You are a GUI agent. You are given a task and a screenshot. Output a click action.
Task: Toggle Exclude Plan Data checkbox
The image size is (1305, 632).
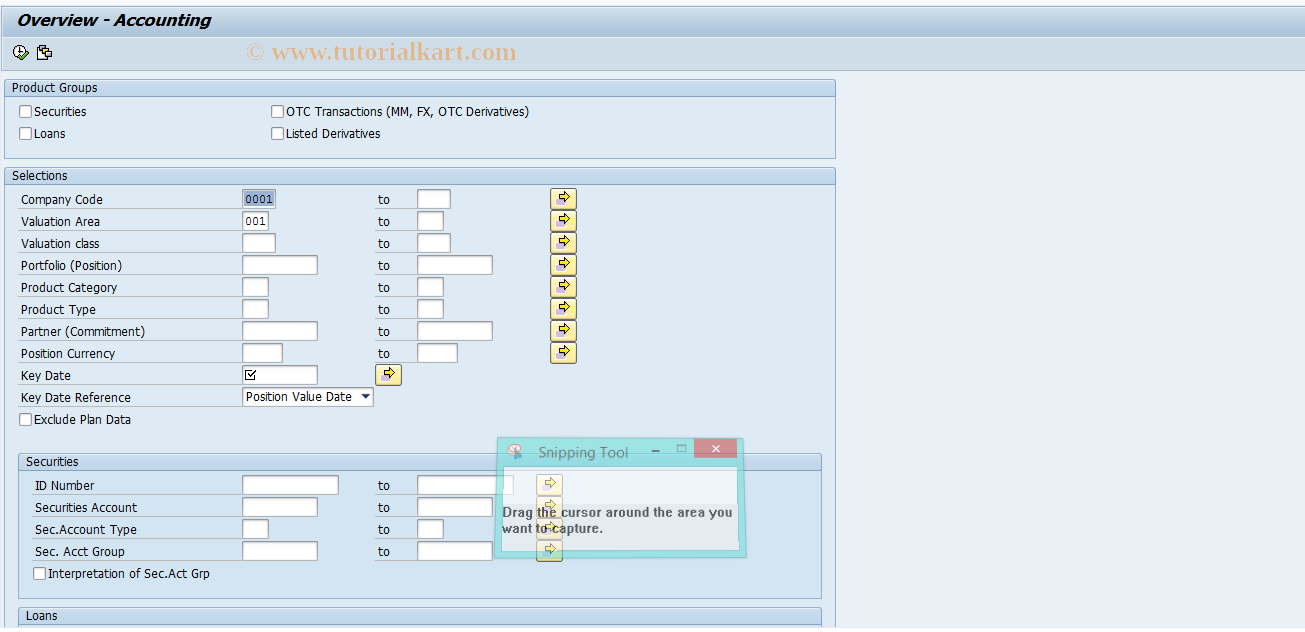coord(26,420)
